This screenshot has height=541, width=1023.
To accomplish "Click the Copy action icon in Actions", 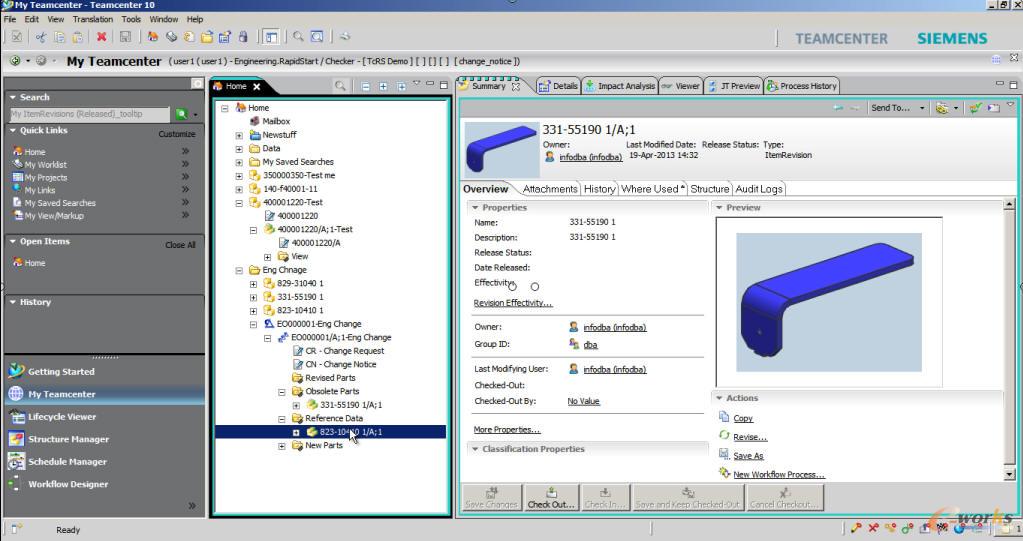I will click(x=724, y=417).
